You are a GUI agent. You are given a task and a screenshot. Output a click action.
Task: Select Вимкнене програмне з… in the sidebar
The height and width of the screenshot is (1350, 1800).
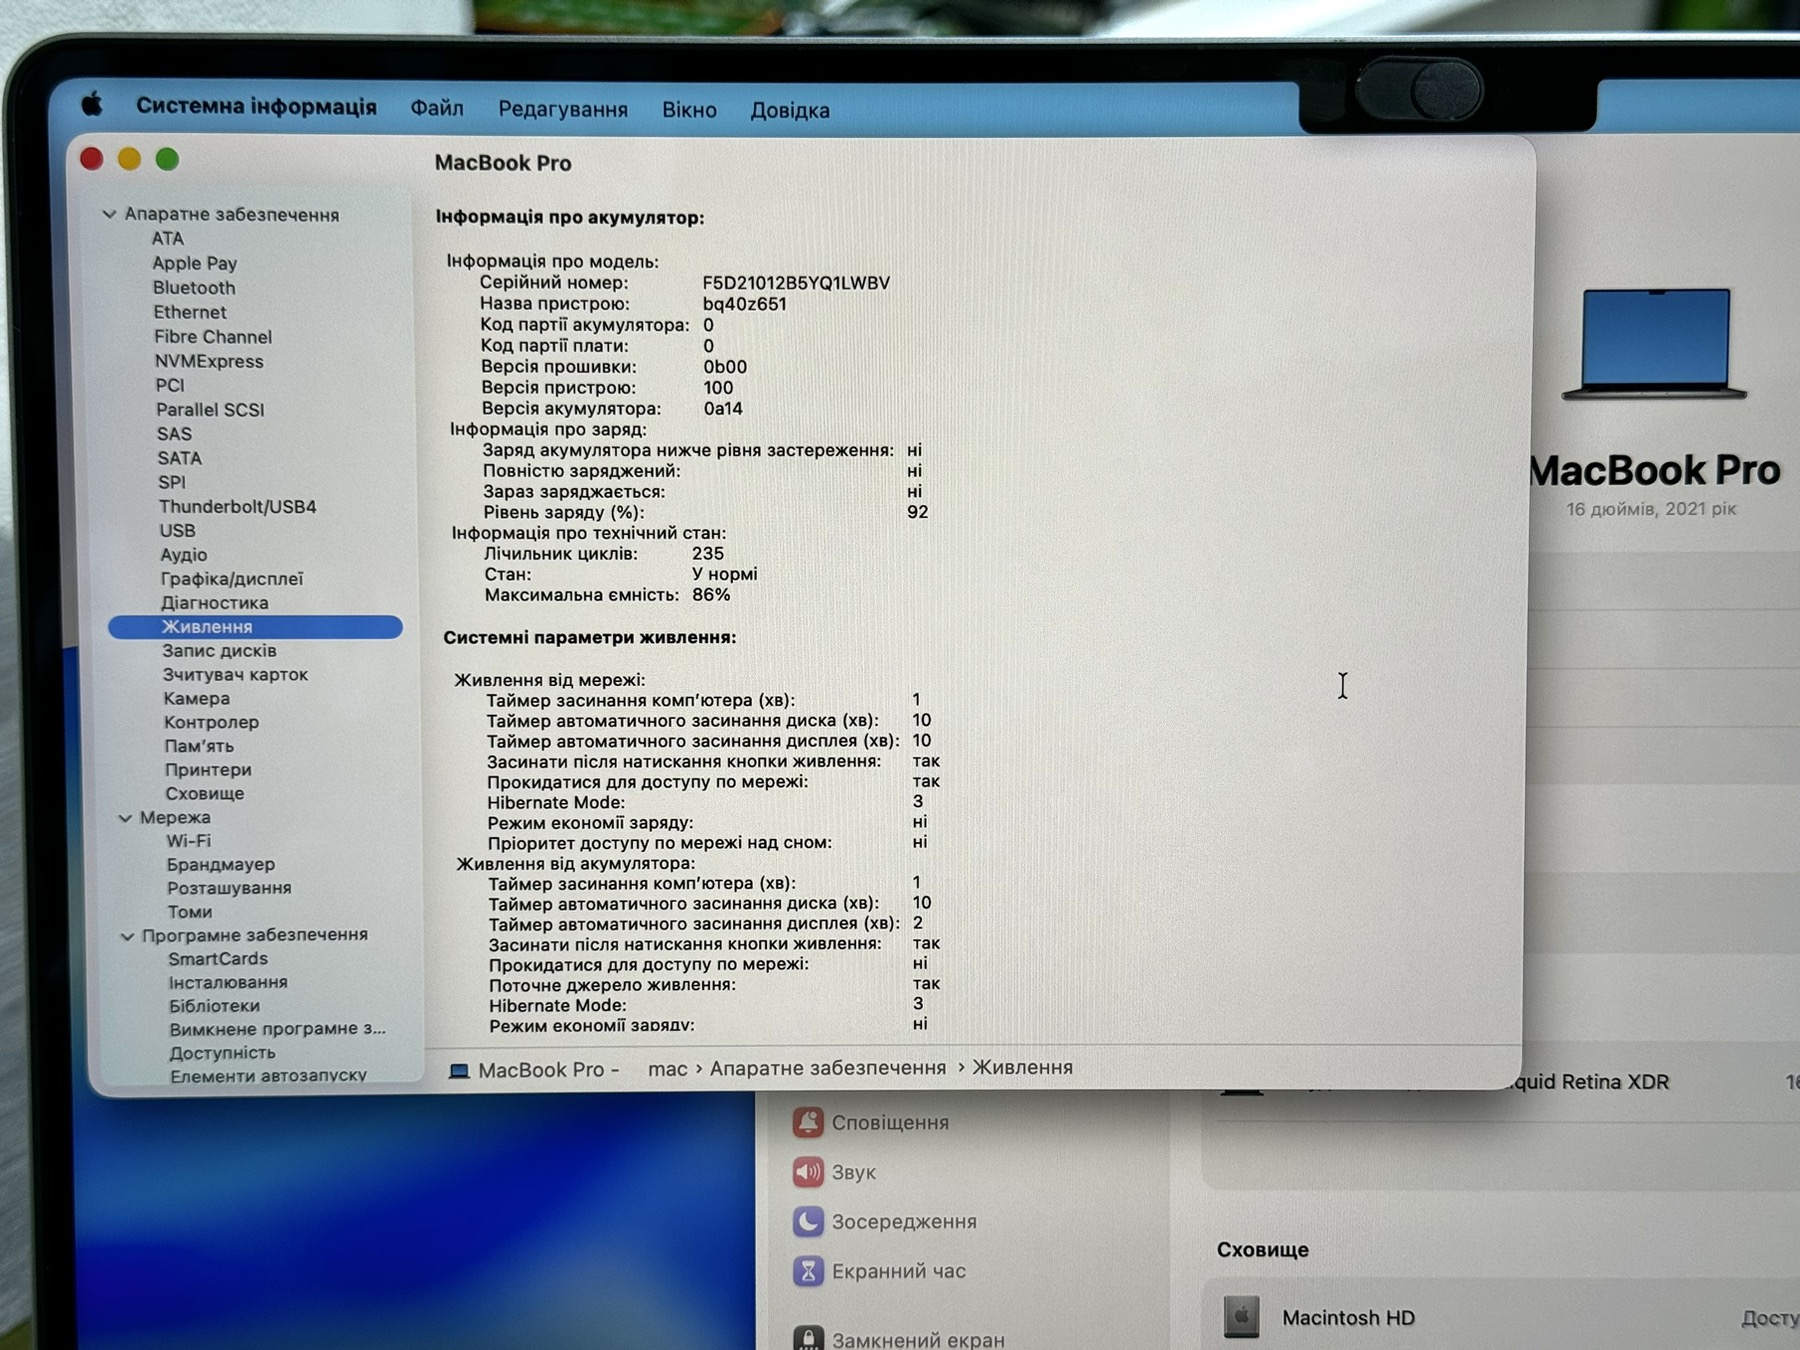[277, 1029]
